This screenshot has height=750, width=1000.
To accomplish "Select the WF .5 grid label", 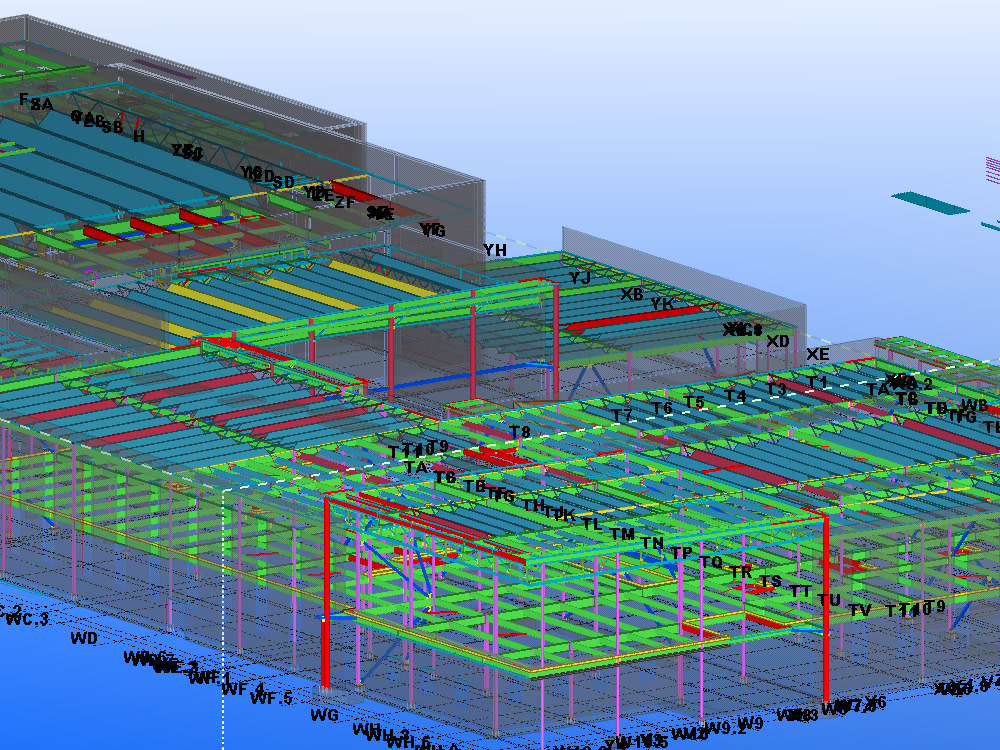I will [x=271, y=698].
